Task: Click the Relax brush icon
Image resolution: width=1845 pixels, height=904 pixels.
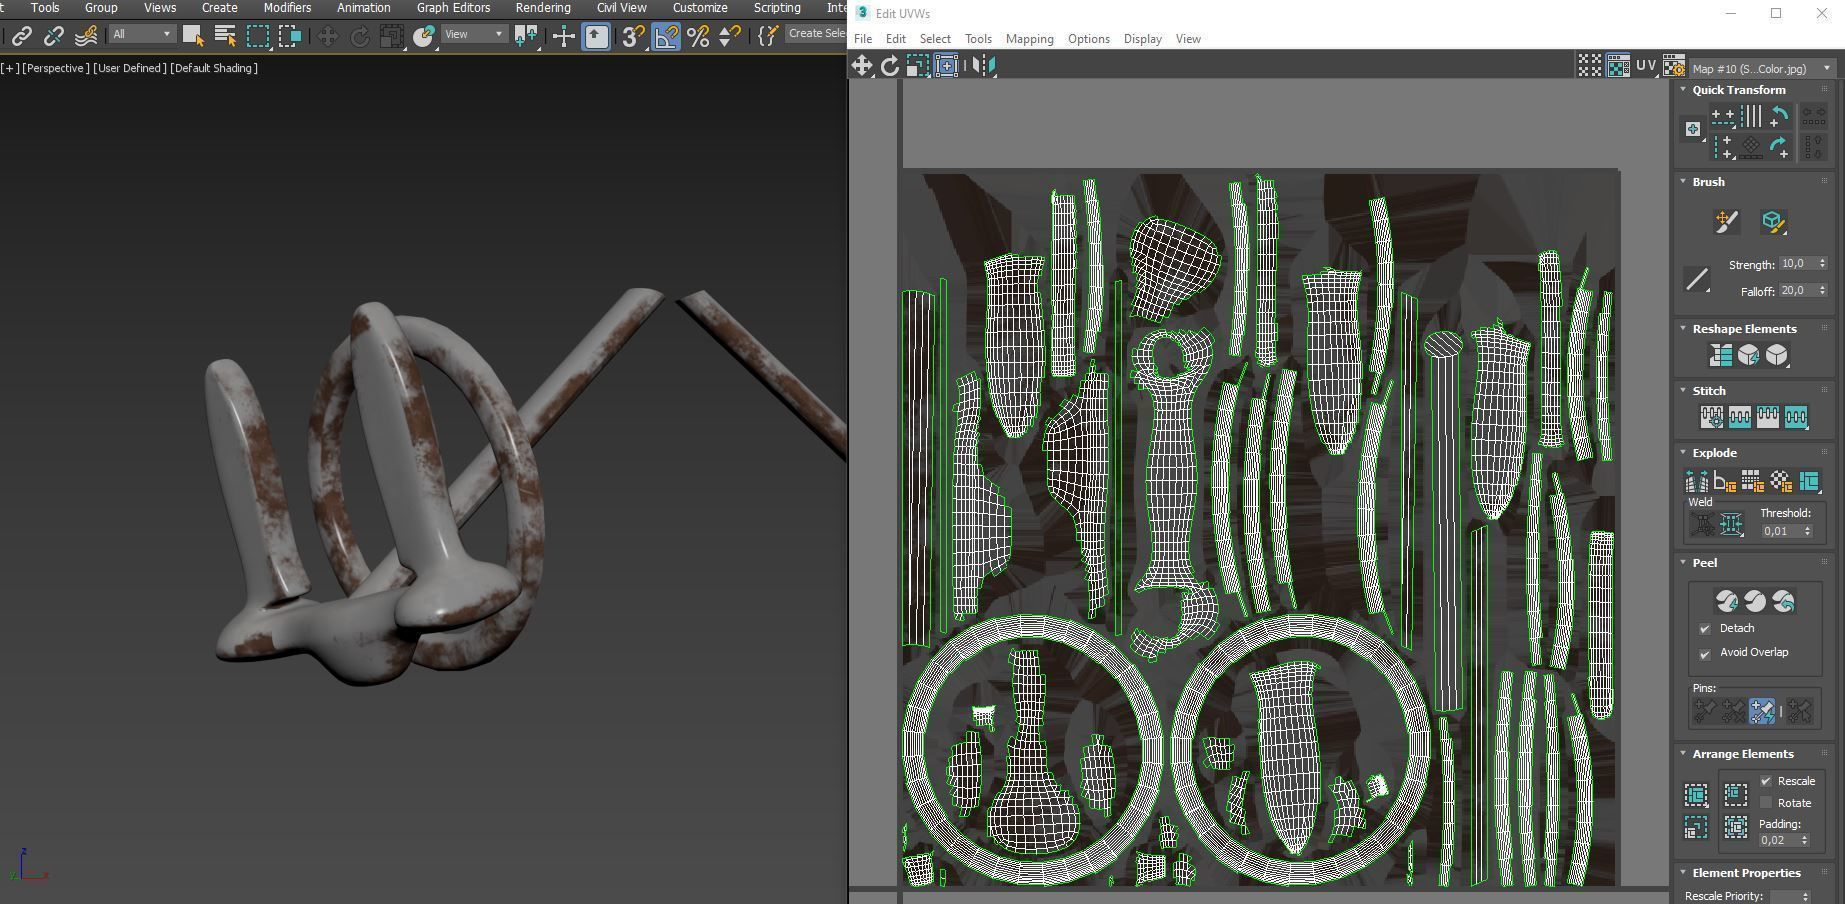Action: pyautogui.click(x=1773, y=221)
